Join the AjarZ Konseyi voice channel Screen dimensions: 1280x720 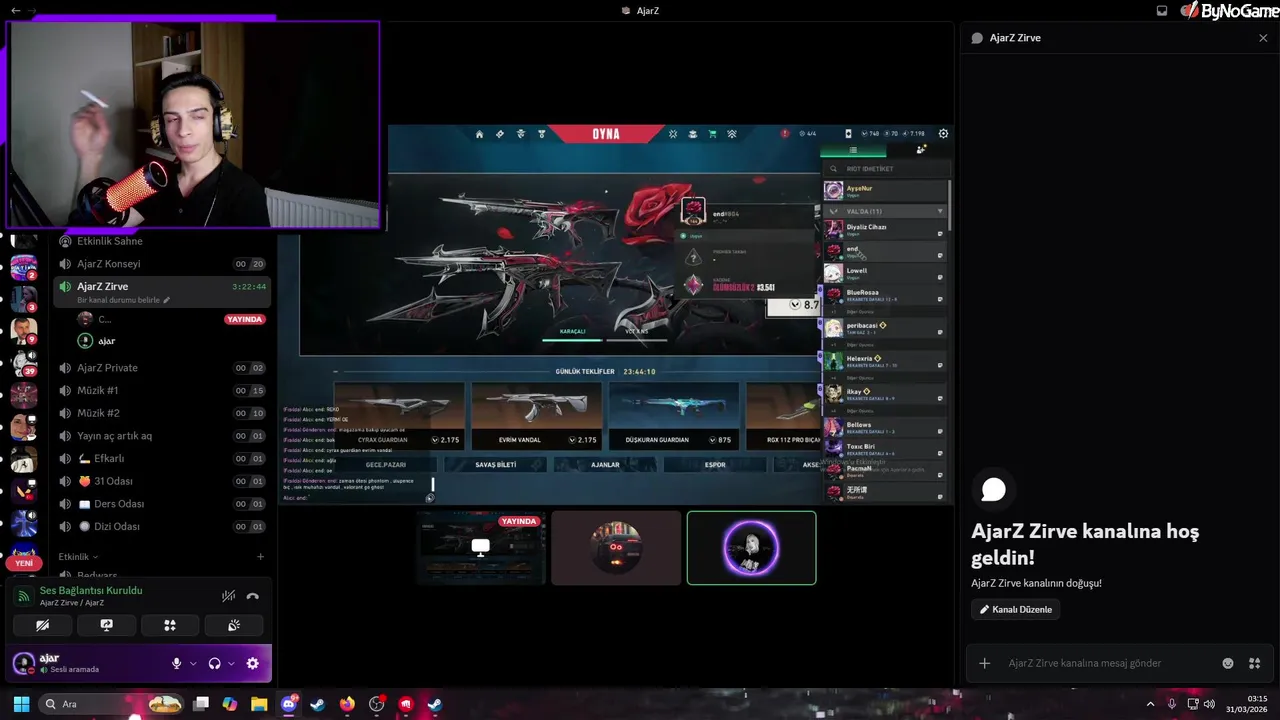[162, 264]
